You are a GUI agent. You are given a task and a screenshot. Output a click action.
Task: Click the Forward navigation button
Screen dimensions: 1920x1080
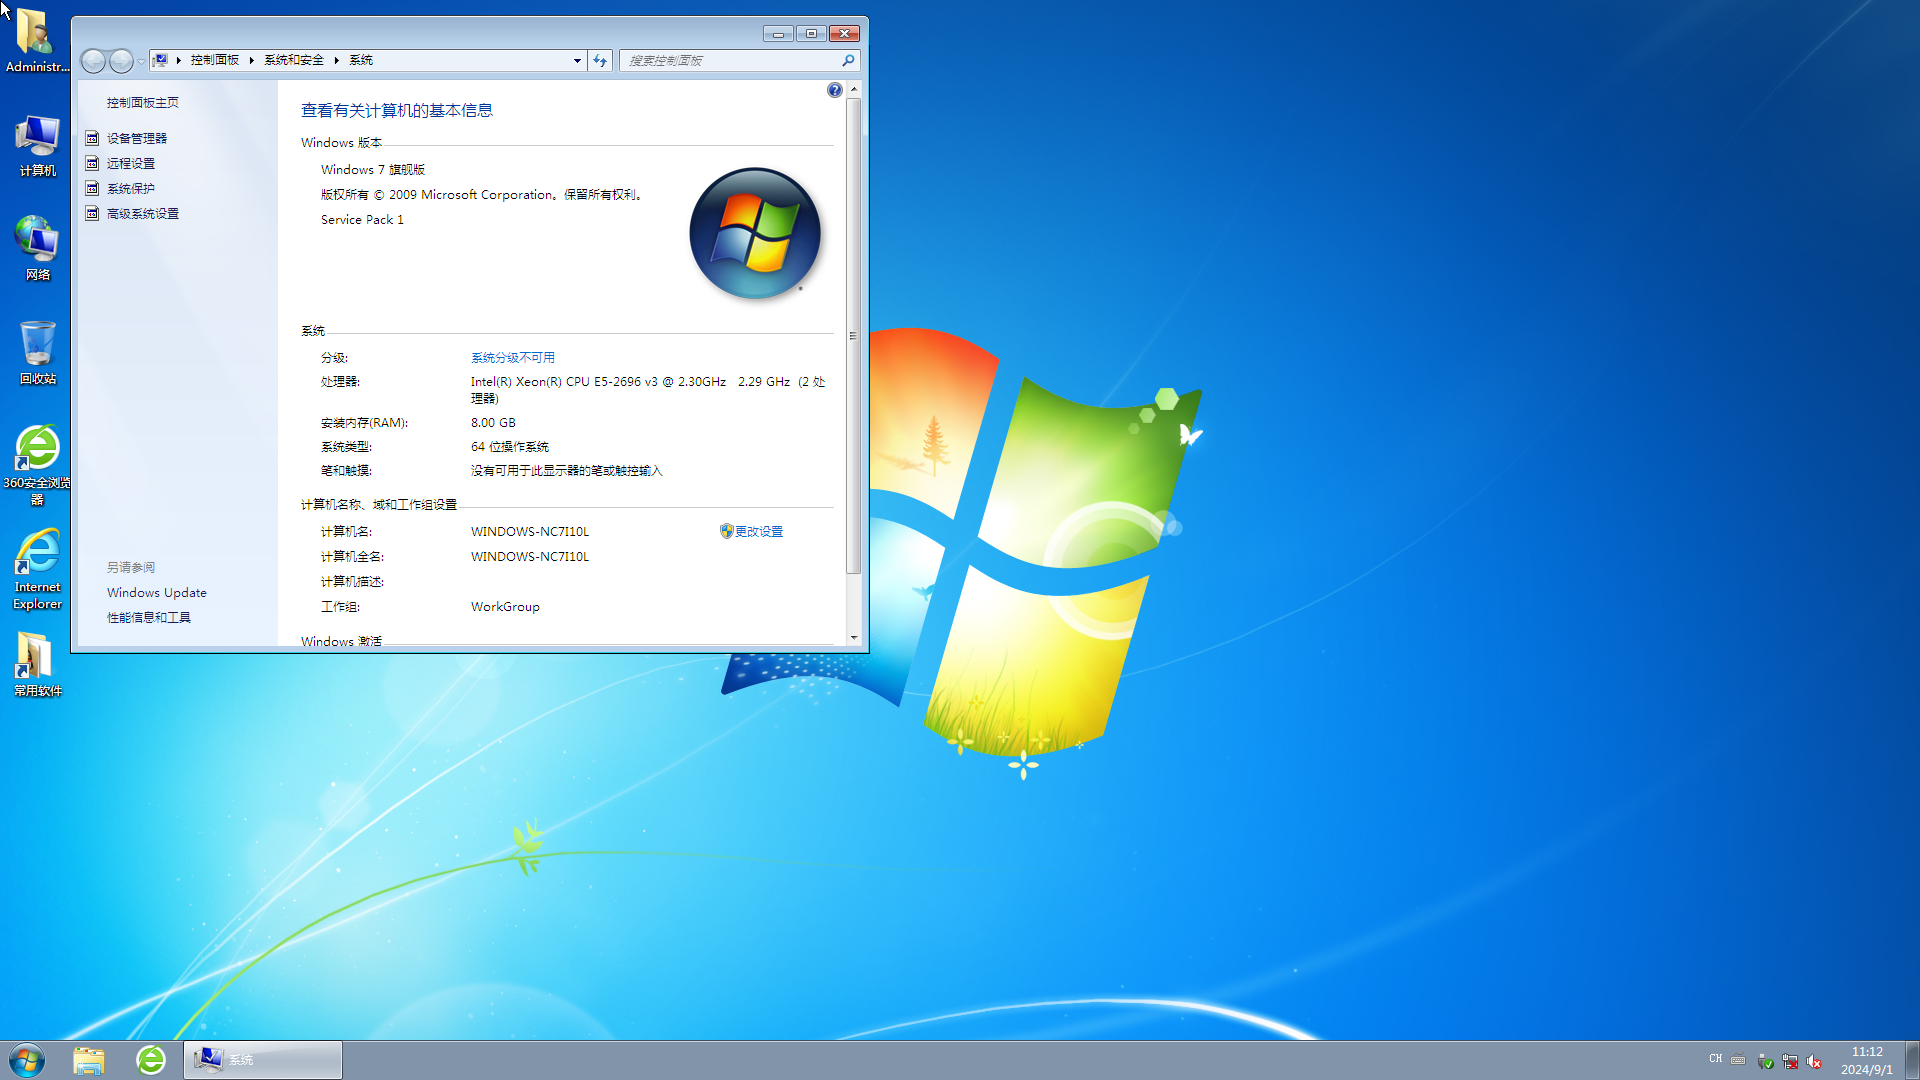pyautogui.click(x=121, y=61)
